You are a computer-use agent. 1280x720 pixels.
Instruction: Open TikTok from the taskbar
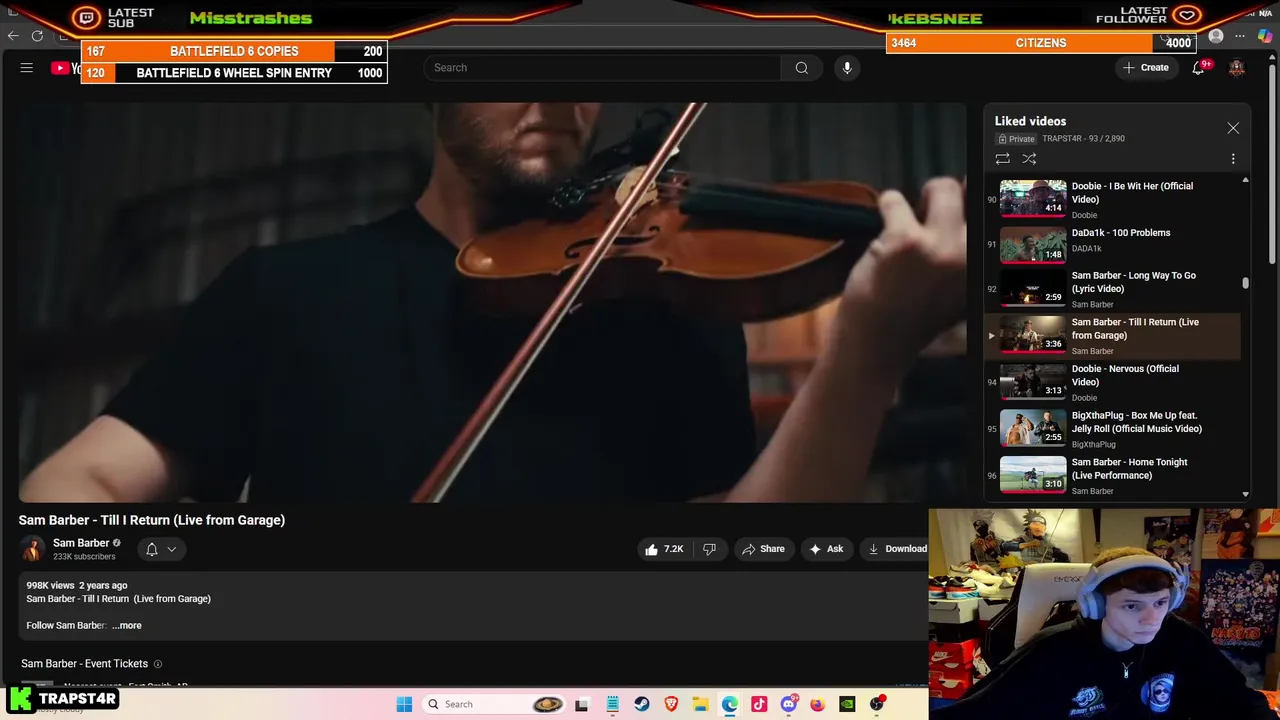pos(759,704)
